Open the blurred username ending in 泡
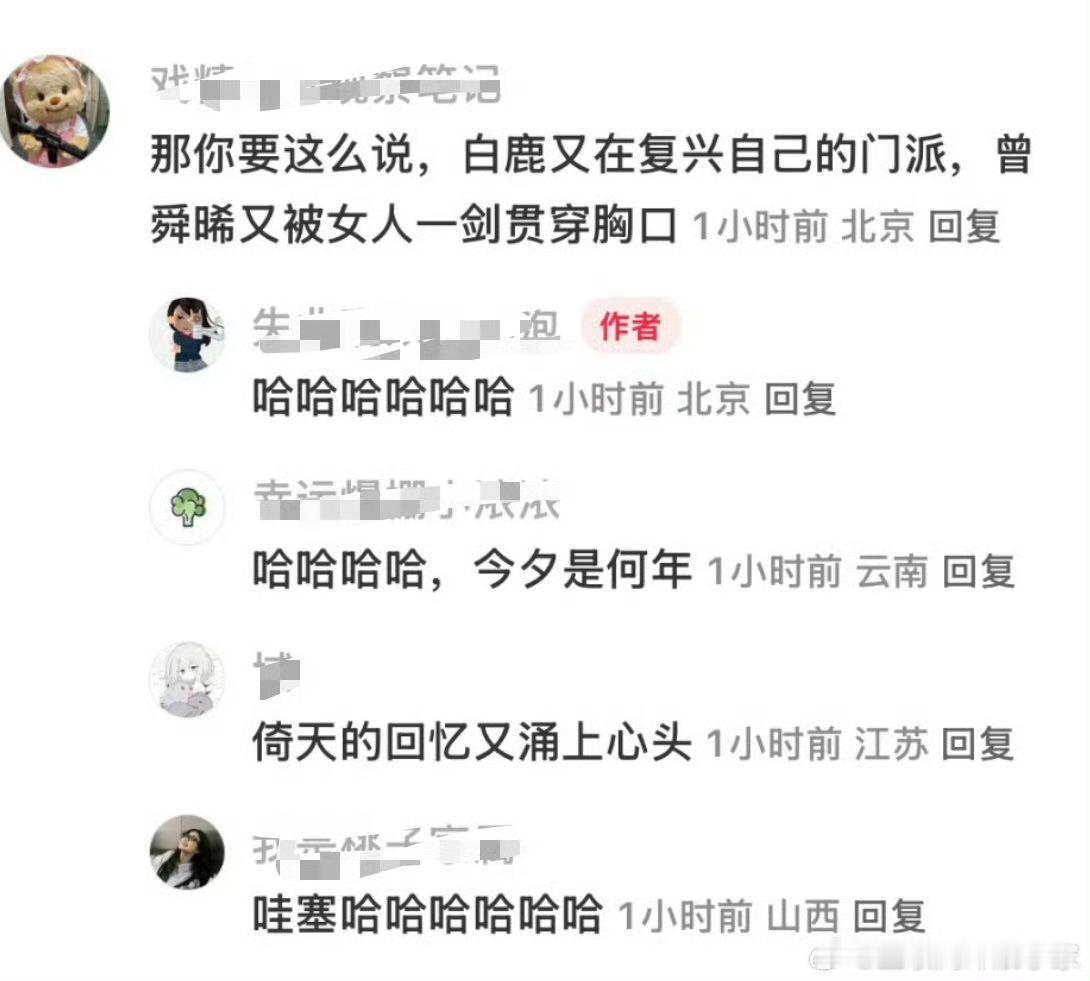The height and width of the screenshot is (981, 1090). pos(406,330)
